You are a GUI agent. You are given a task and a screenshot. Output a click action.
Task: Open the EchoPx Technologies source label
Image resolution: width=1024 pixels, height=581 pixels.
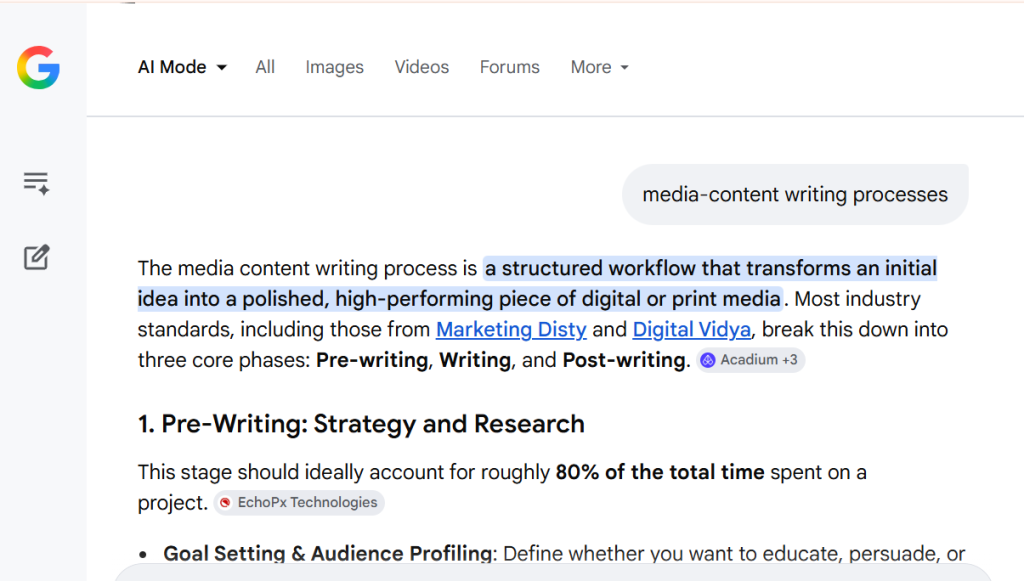tap(307, 503)
